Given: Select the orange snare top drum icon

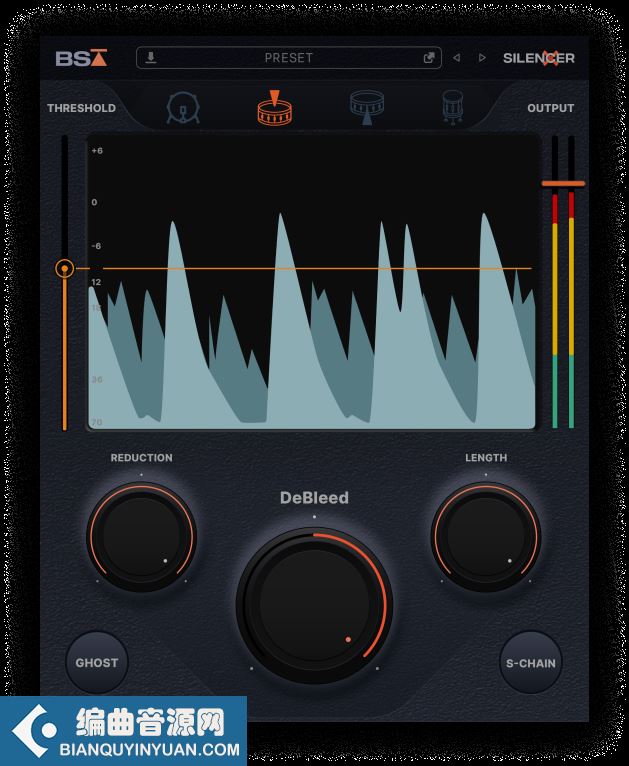Looking at the screenshot, I should coord(274,108).
